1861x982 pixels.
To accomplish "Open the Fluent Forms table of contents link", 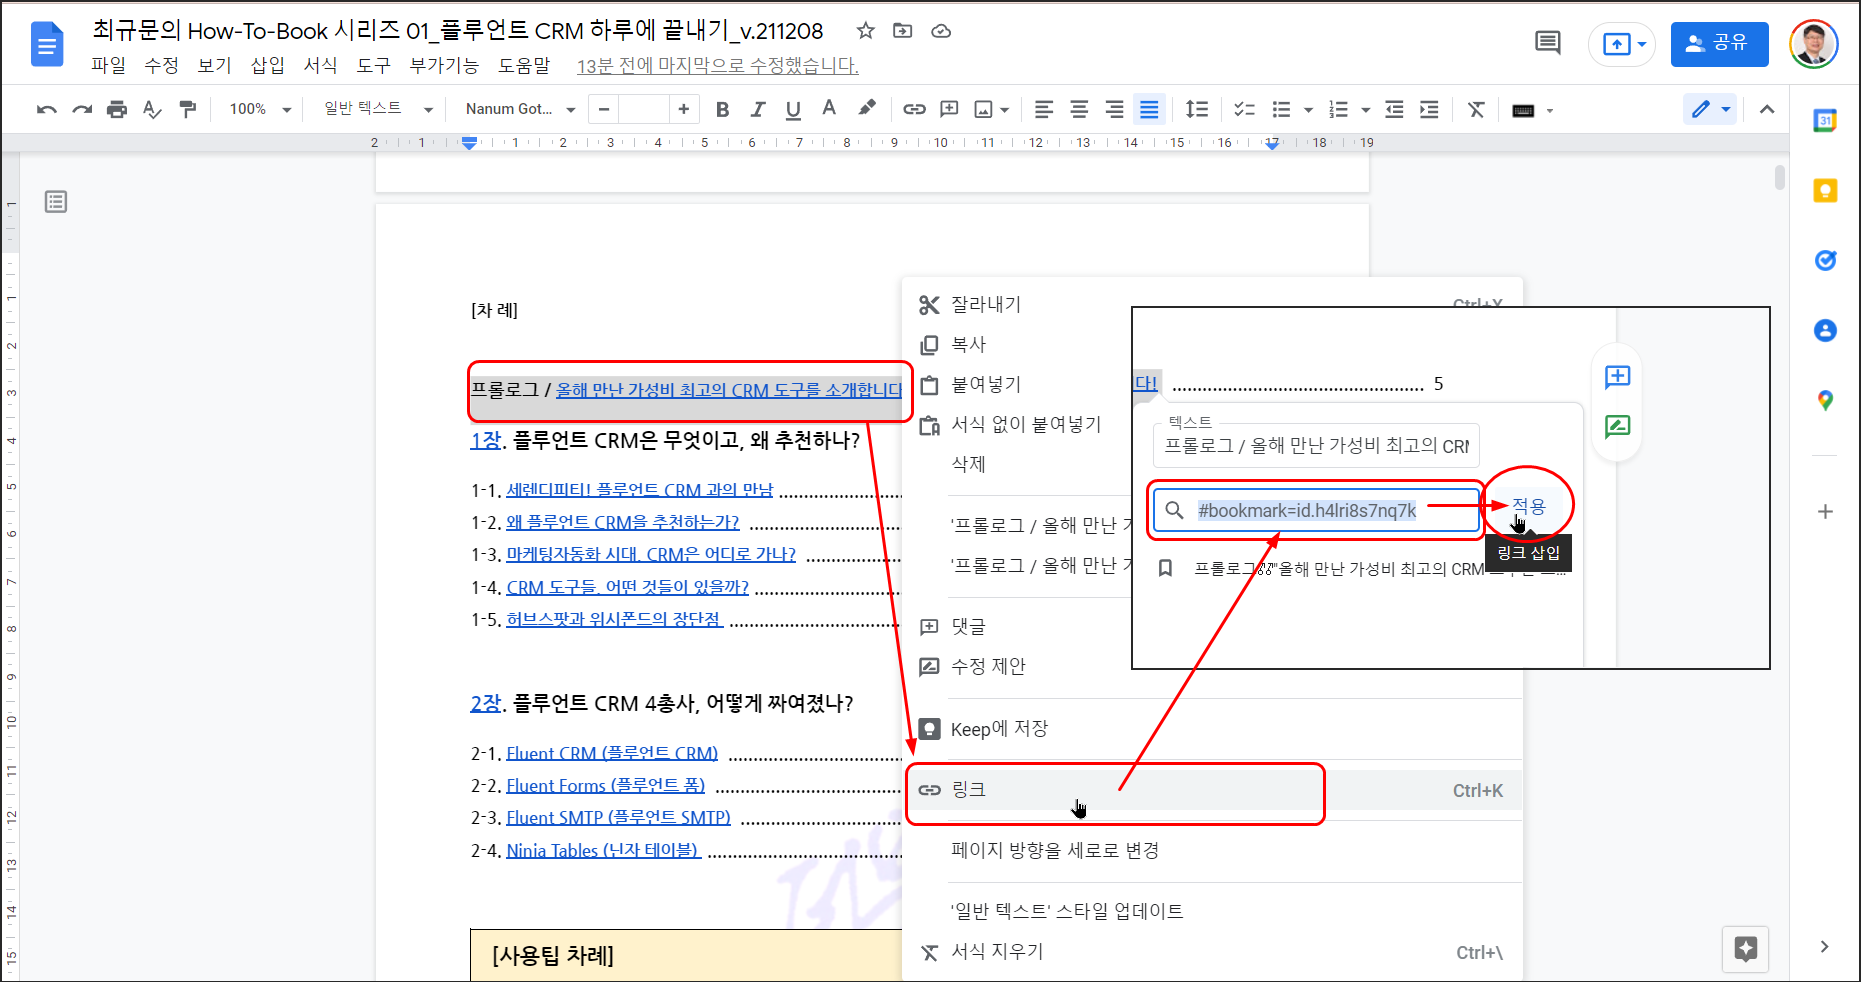I will tap(606, 785).
